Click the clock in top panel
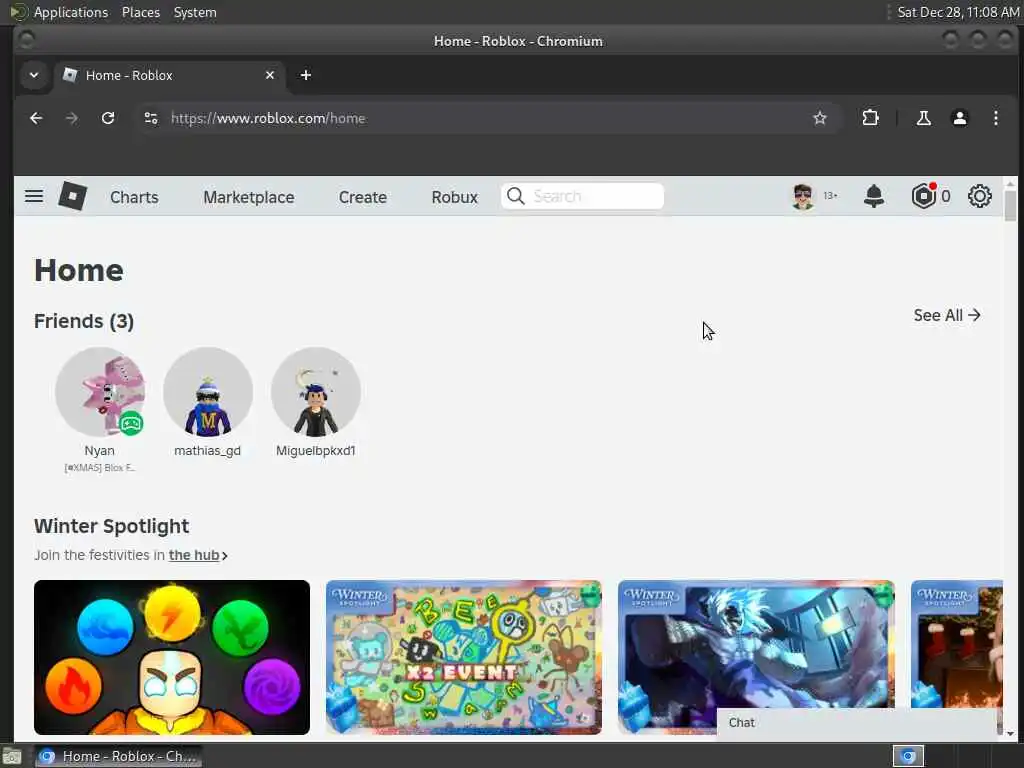 click(x=957, y=12)
